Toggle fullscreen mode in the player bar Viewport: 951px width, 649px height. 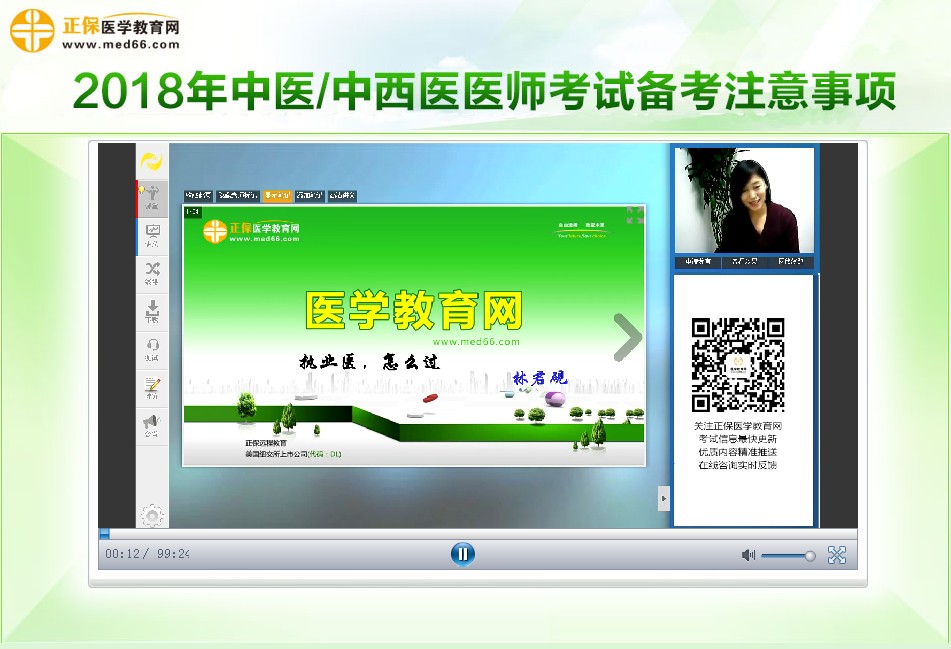coord(837,555)
